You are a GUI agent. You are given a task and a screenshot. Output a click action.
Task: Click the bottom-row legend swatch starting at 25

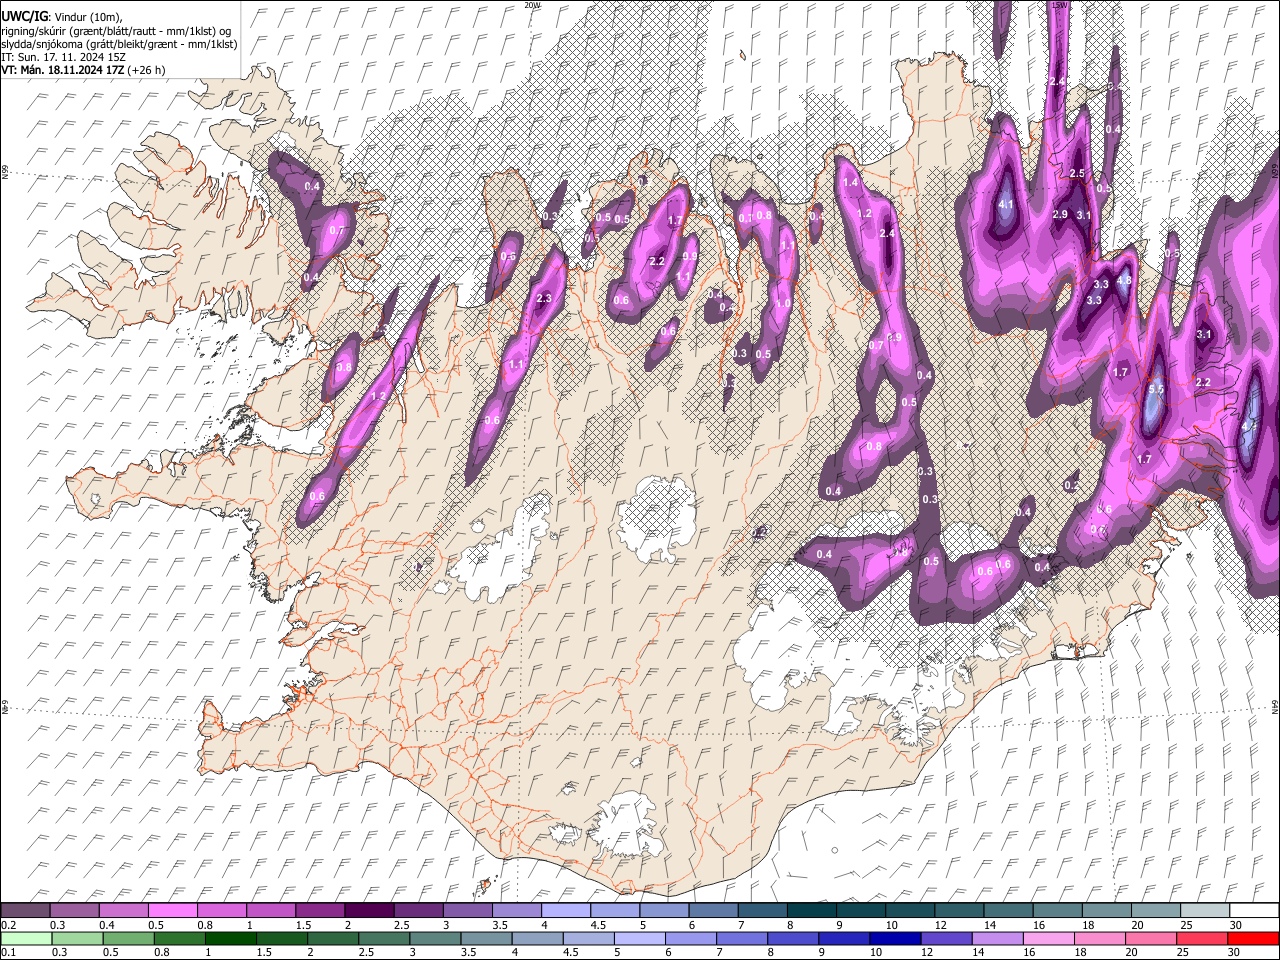coord(1201,938)
